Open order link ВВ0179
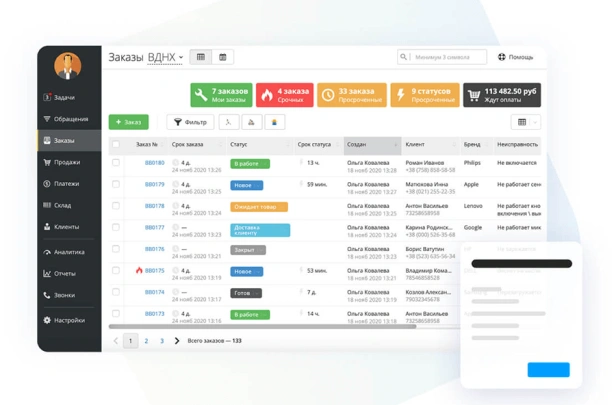The height and width of the screenshot is (405, 616). pos(155,184)
